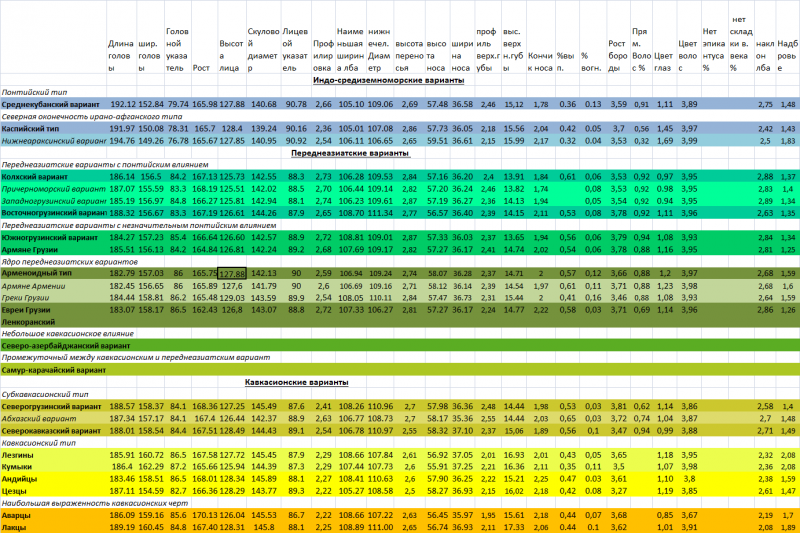The image size is (800, 533).
Task: Click the 'Южногрузинский вариант' row label
Action: [x=49, y=238]
